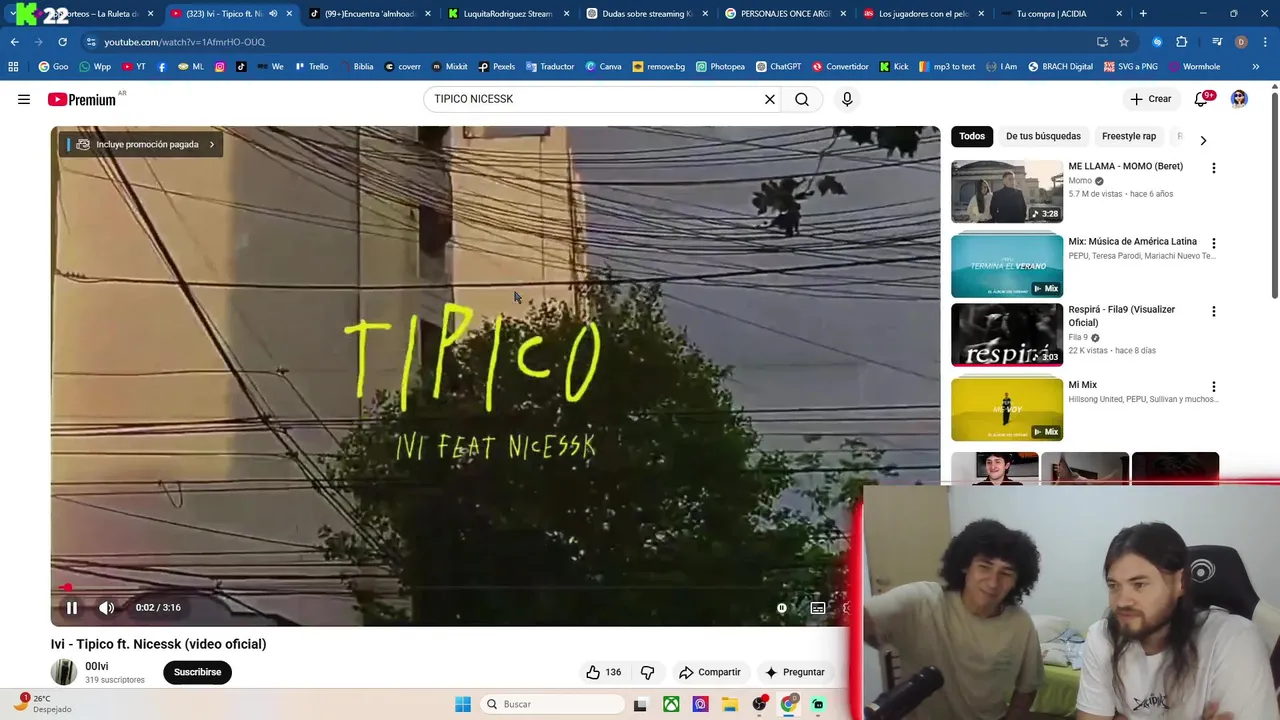Toggle subtitles in the video player
This screenshot has width=1280, height=720.
click(x=818, y=608)
